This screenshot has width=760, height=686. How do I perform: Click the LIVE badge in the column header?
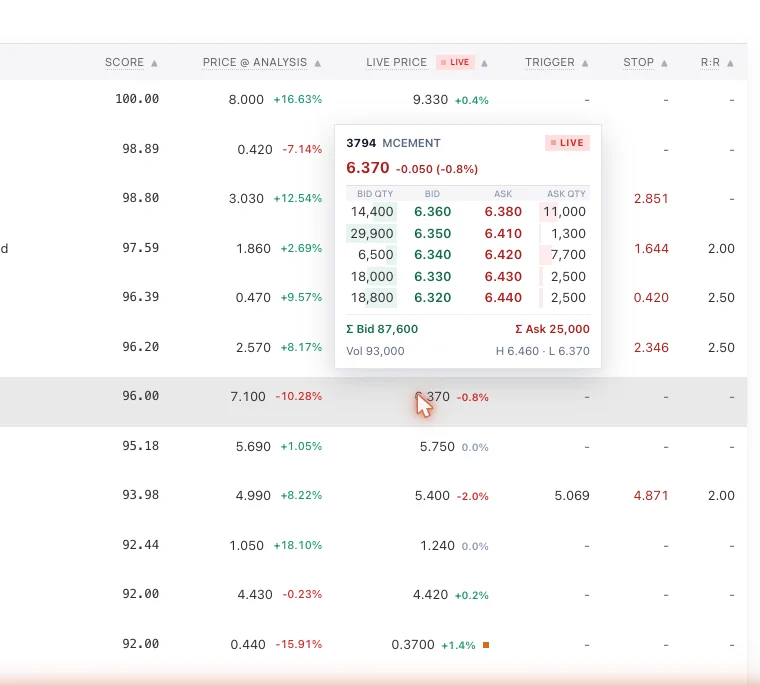point(455,62)
